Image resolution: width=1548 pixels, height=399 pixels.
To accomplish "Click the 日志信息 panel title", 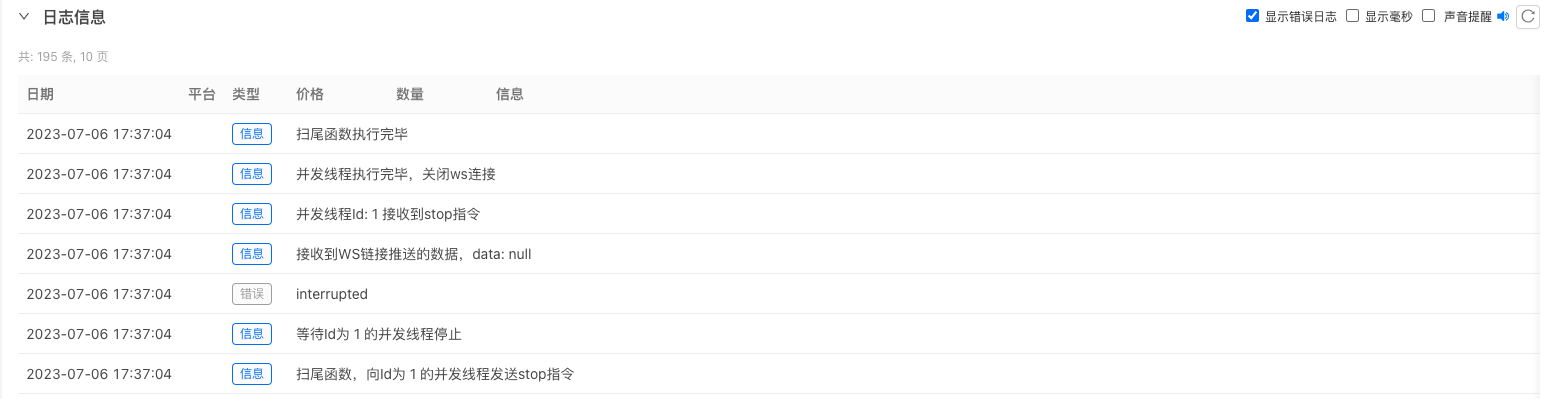I will 74,17.
